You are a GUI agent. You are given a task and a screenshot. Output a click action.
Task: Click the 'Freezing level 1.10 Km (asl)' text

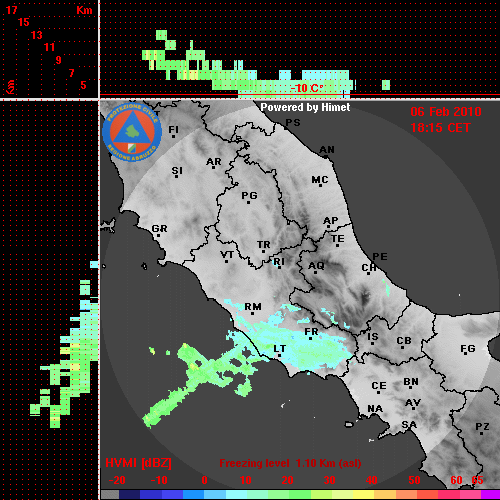(x=290, y=463)
